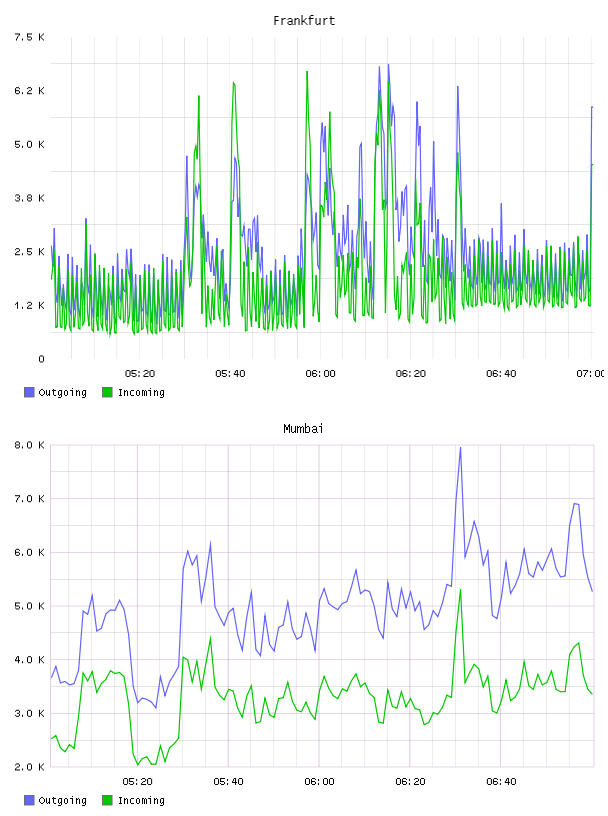Click the green Incoming swatch in Frankfurt legend
Image resolution: width=608 pixels, height=816 pixels.
[x=107, y=392]
